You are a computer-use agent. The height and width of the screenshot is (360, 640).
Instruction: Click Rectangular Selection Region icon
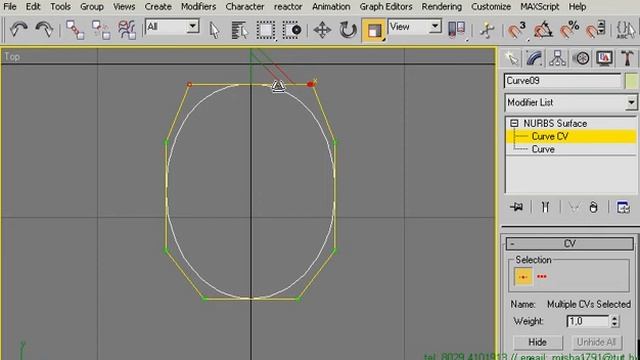point(266,30)
